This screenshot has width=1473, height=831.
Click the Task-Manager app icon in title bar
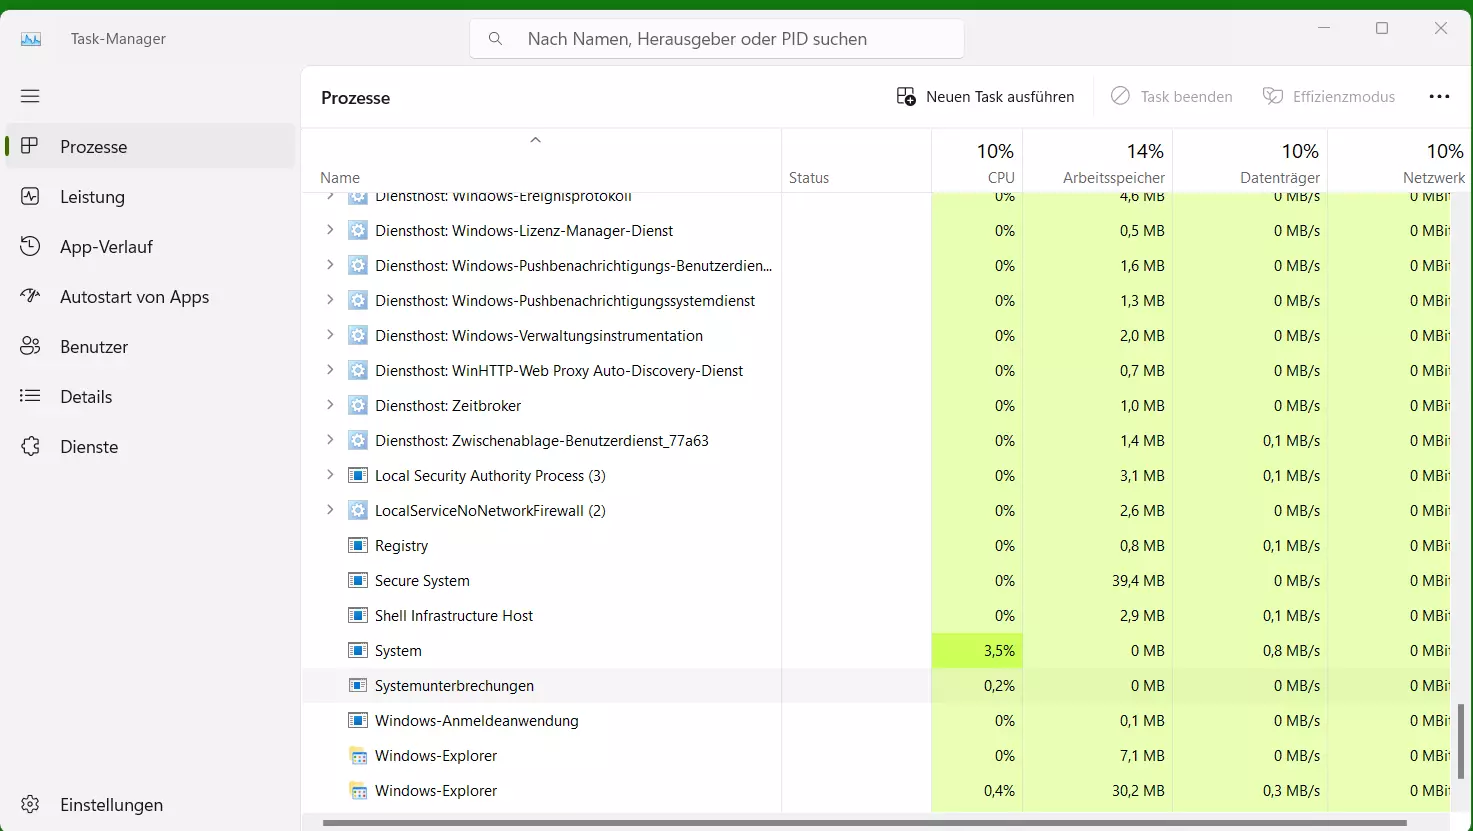coord(31,39)
